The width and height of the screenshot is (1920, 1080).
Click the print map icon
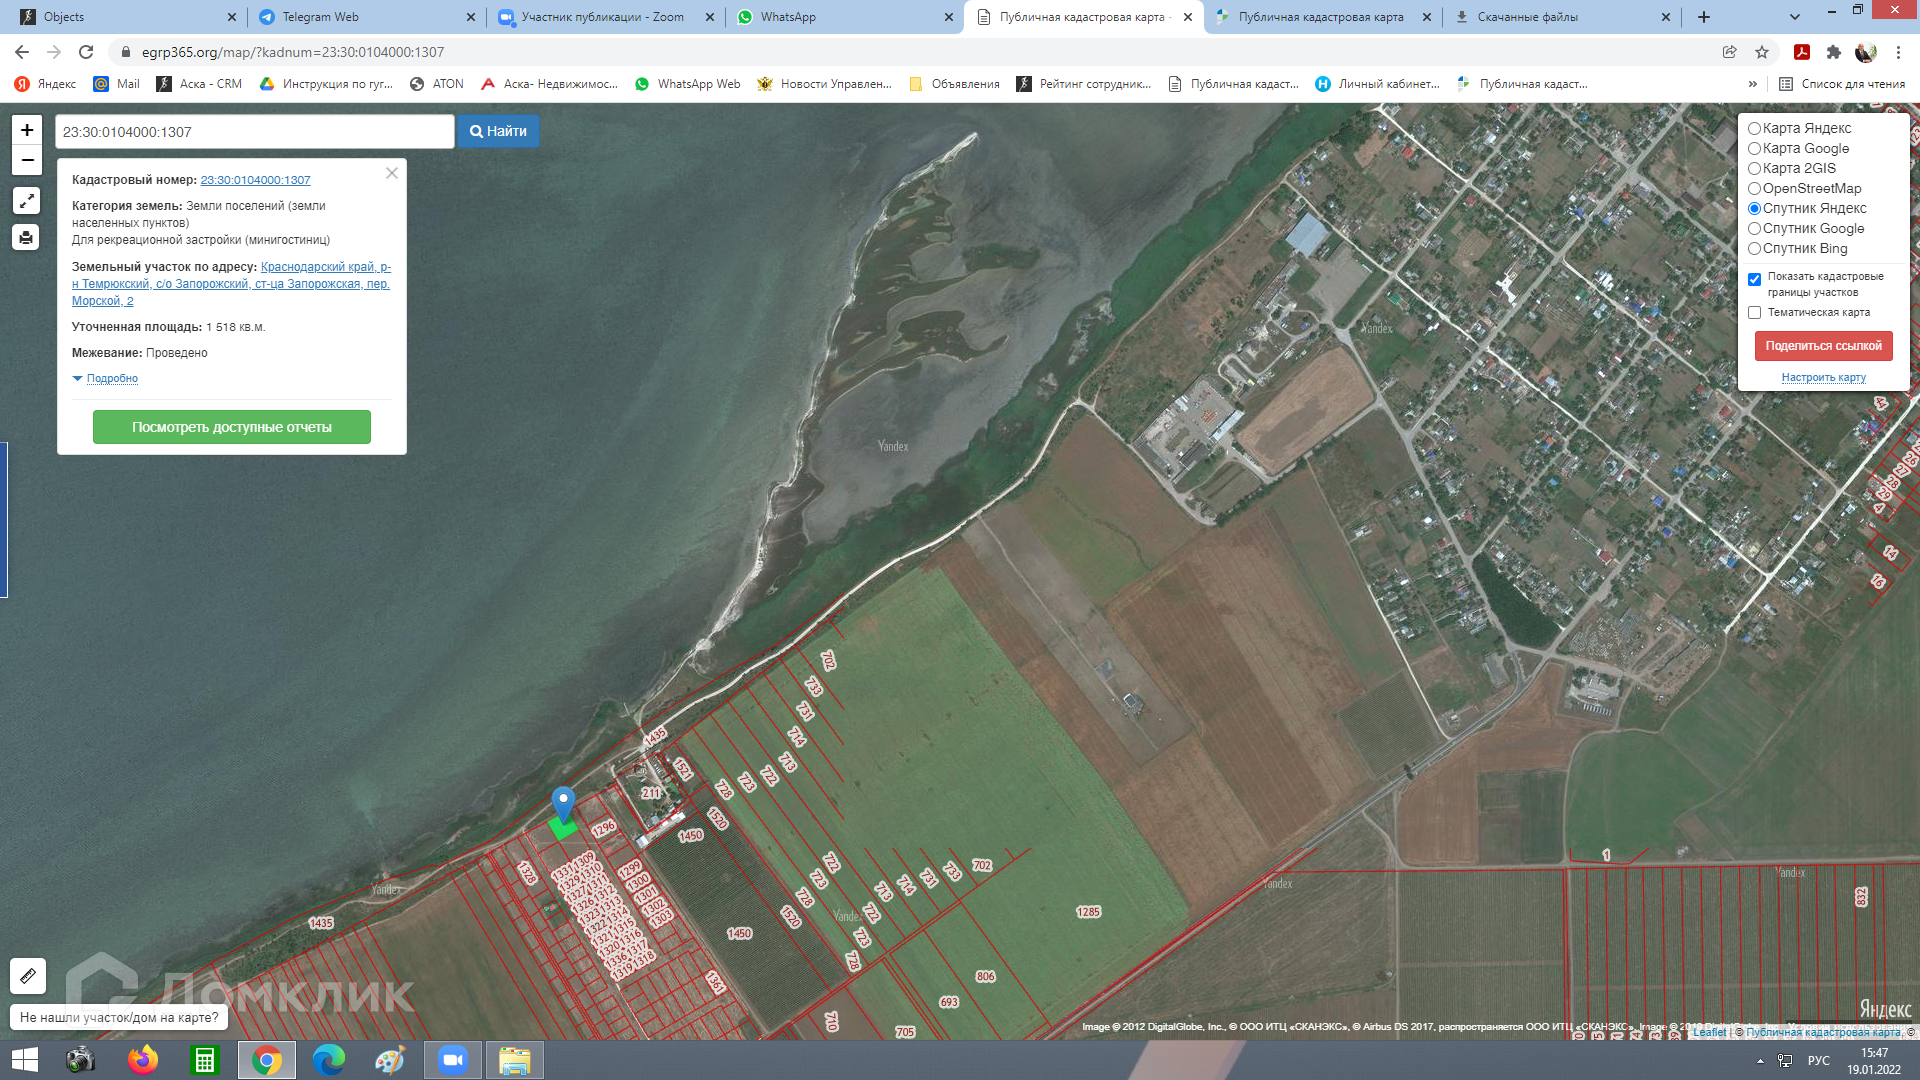pyautogui.click(x=27, y=237)
